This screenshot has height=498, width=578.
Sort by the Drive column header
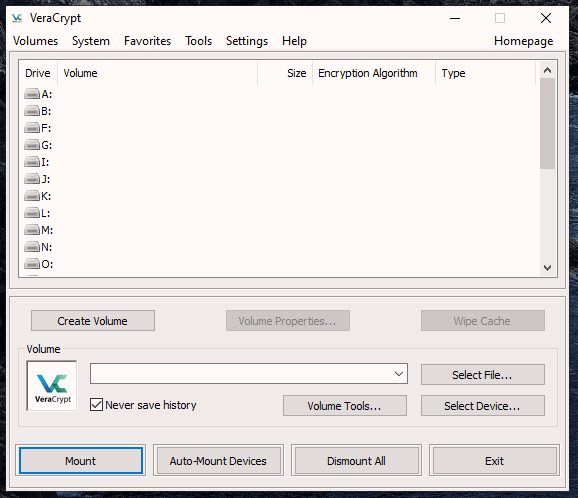(x=38, y=73)
